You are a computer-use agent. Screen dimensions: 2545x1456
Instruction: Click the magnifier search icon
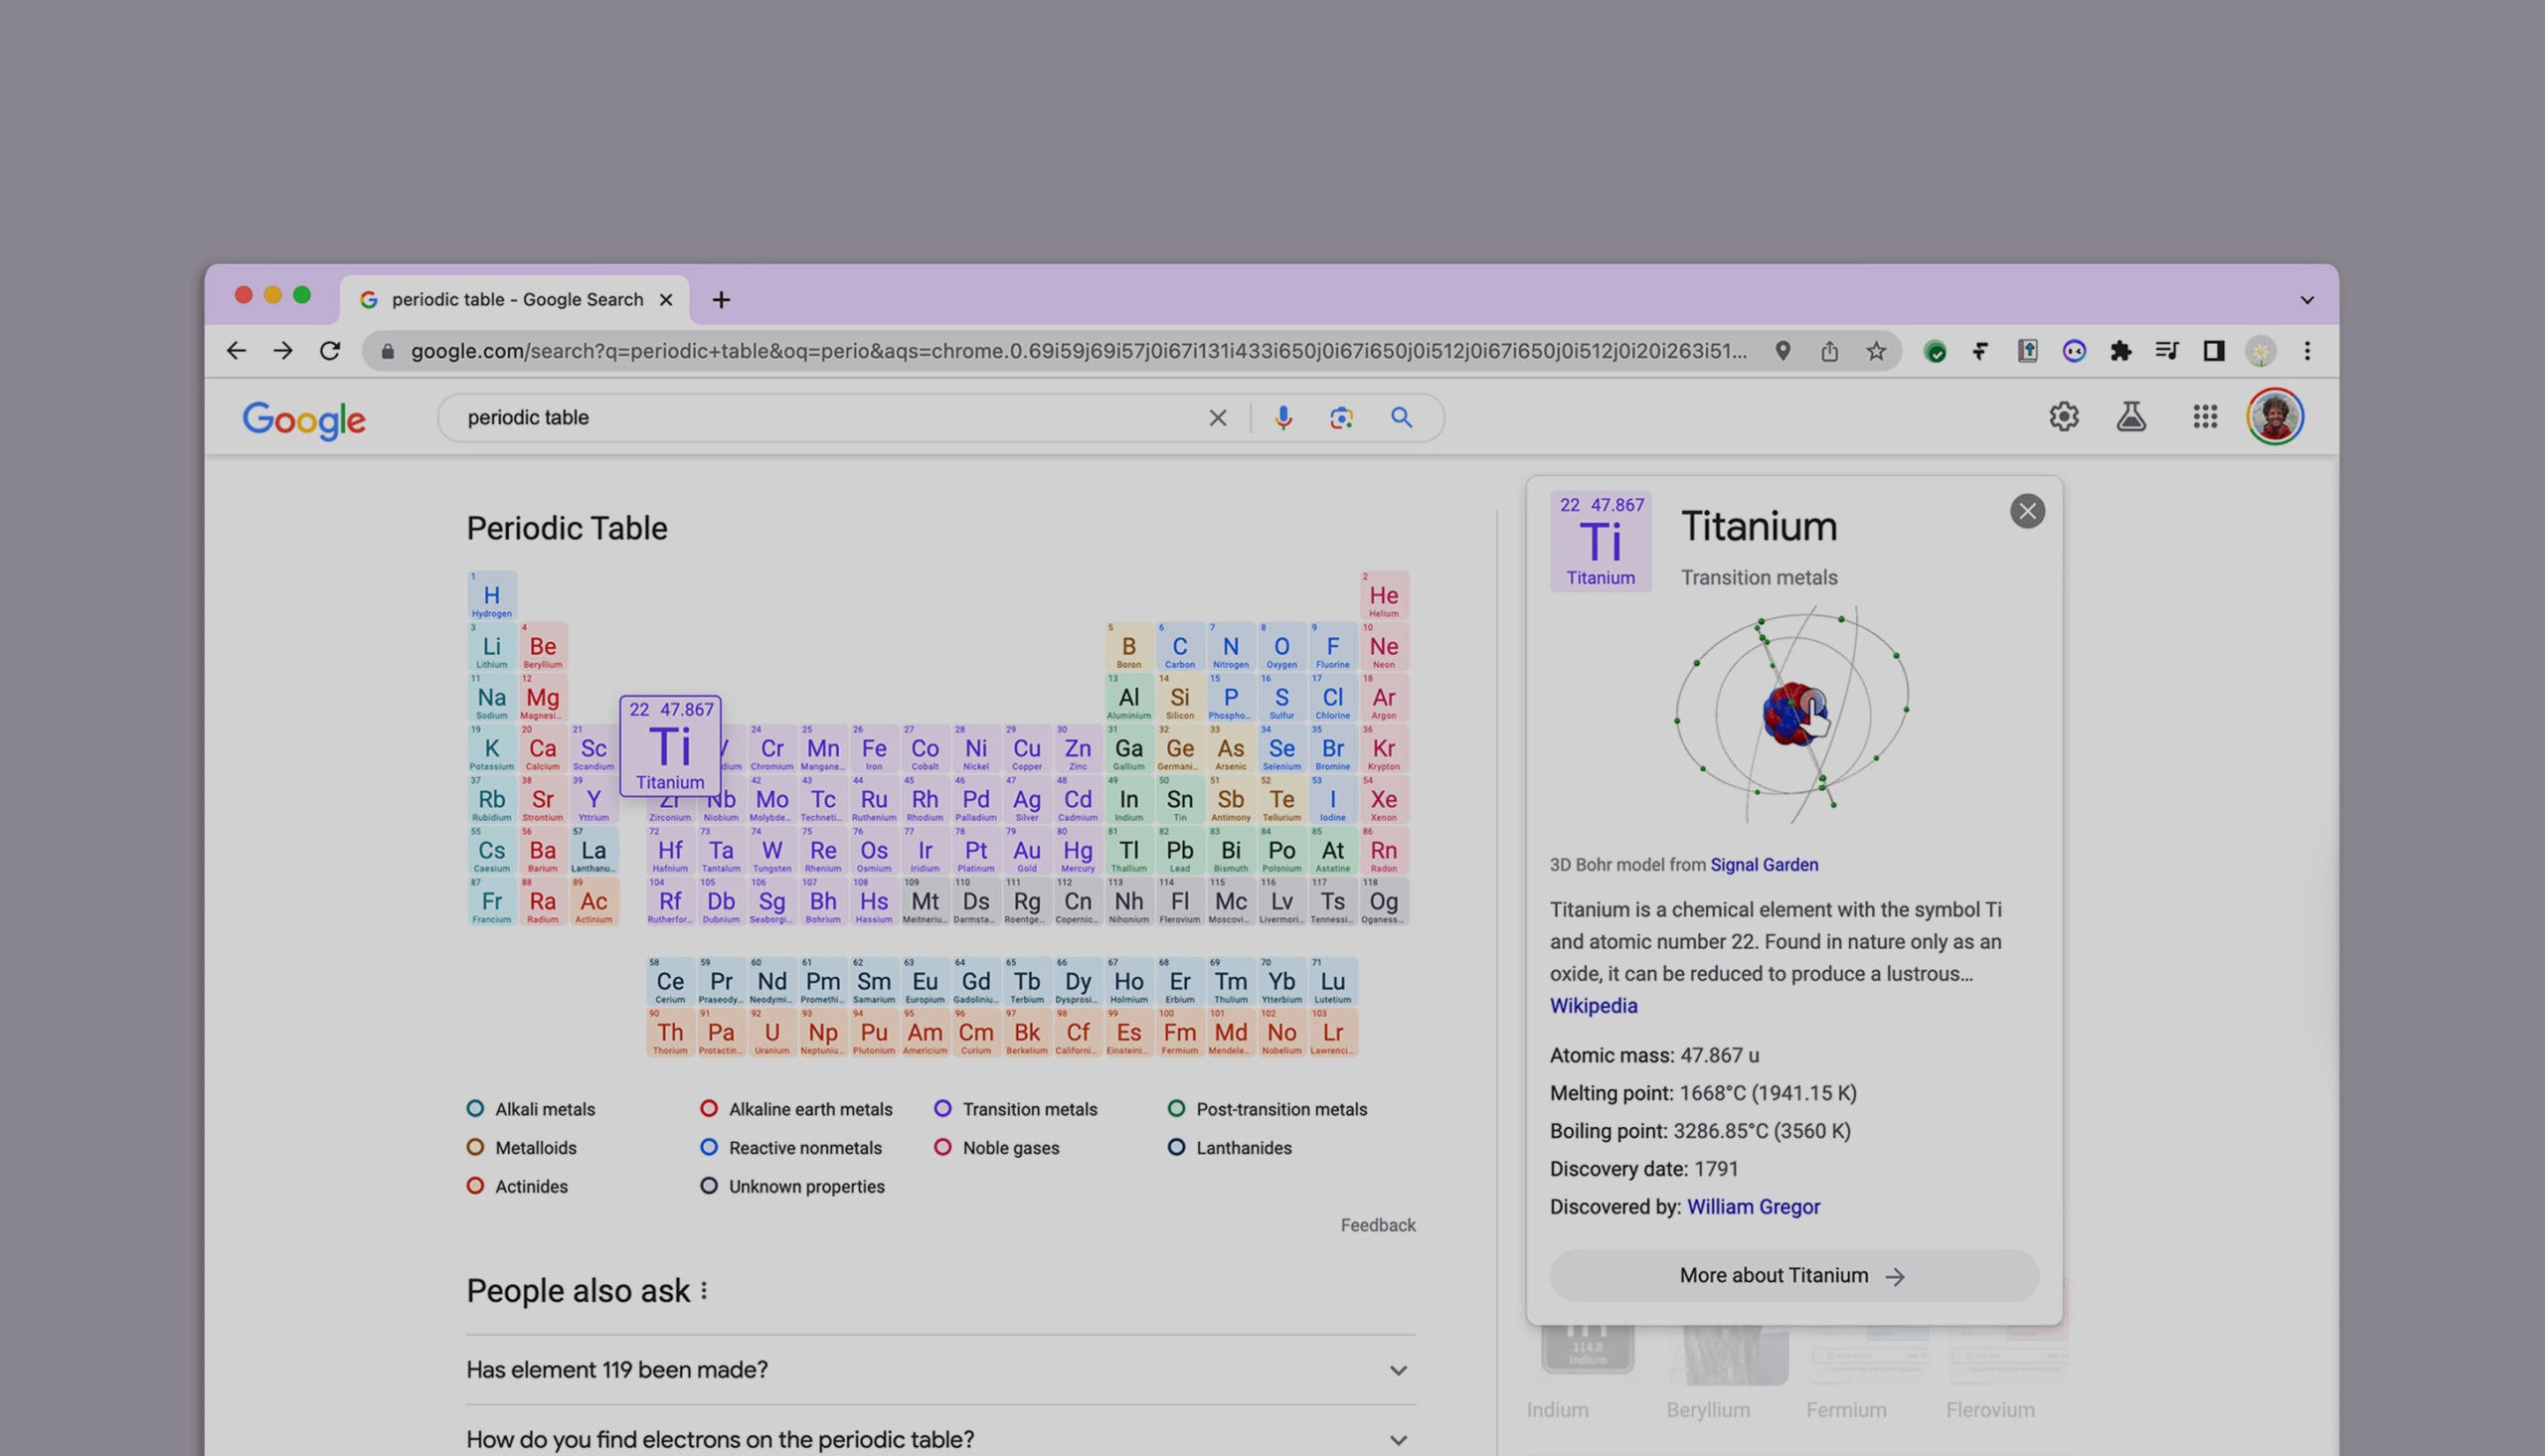click(x=1401, y=418)
